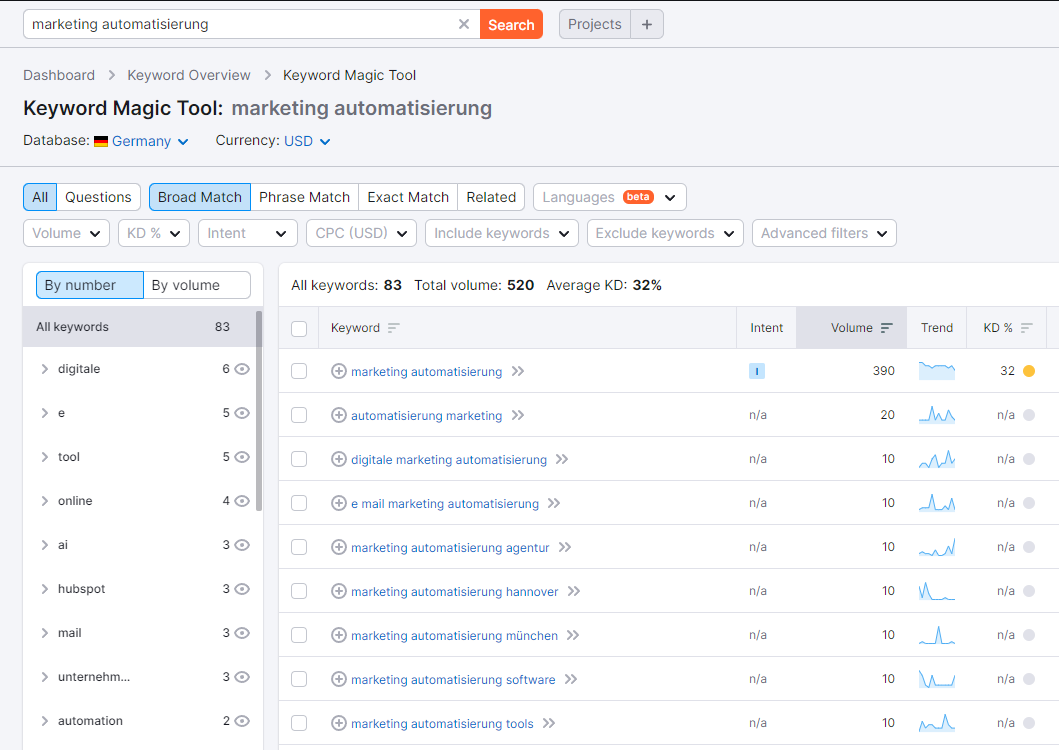This screenshot has height=750, width=1059.
Task: Expand the "tool" keyword group
Action: coord(45,457)
